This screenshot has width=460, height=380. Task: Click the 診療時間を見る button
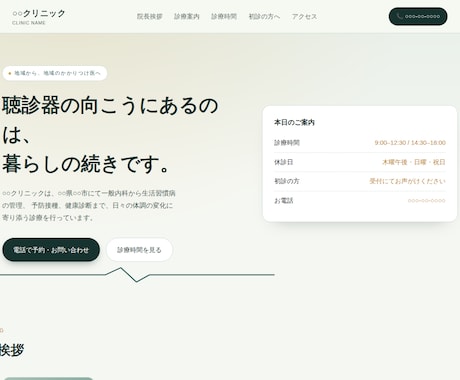click(139, 250)
